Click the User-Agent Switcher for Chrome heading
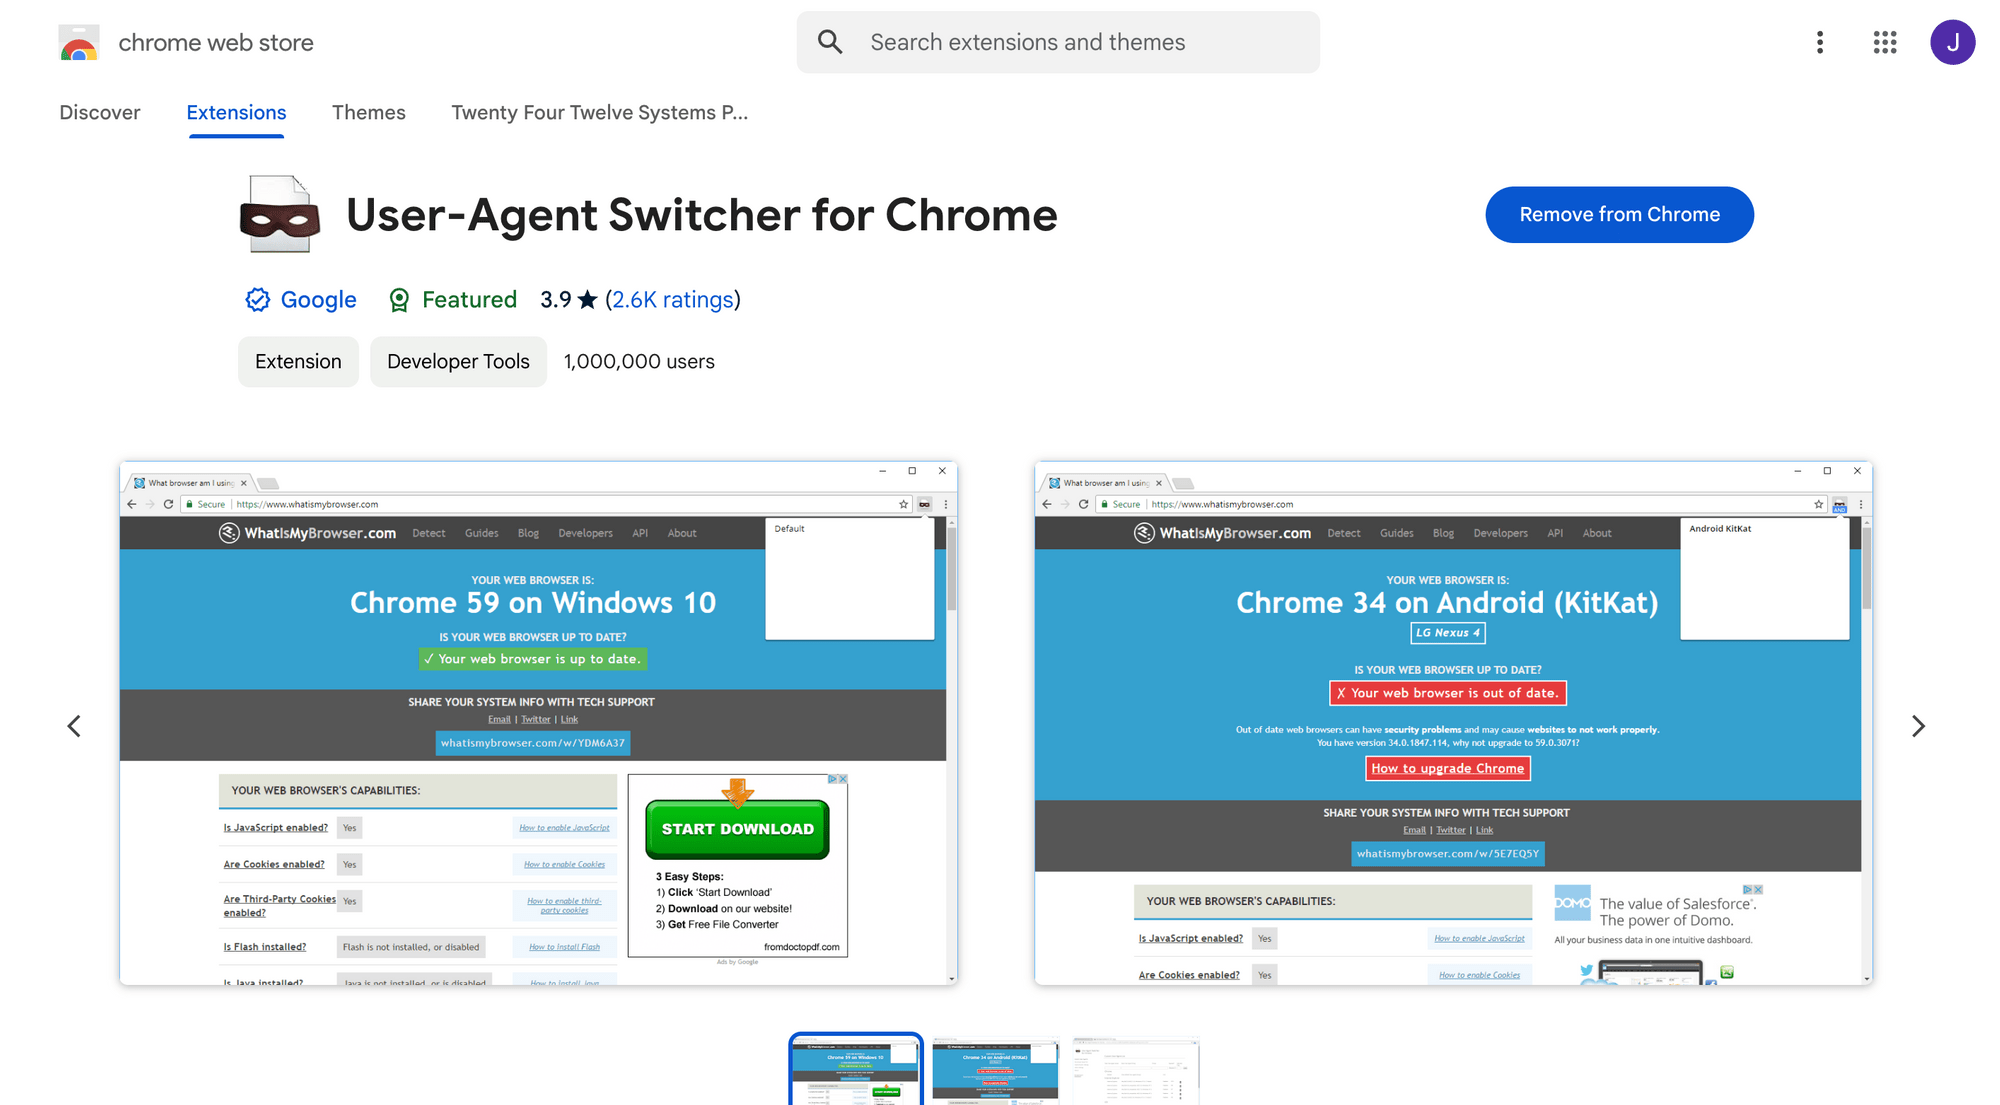 [701, 214]
